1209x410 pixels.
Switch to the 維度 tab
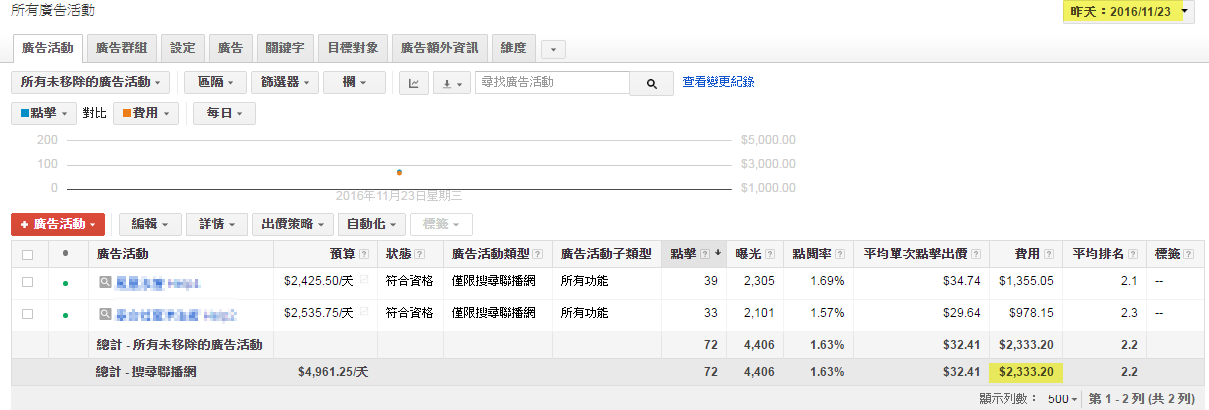click(514, 47)
